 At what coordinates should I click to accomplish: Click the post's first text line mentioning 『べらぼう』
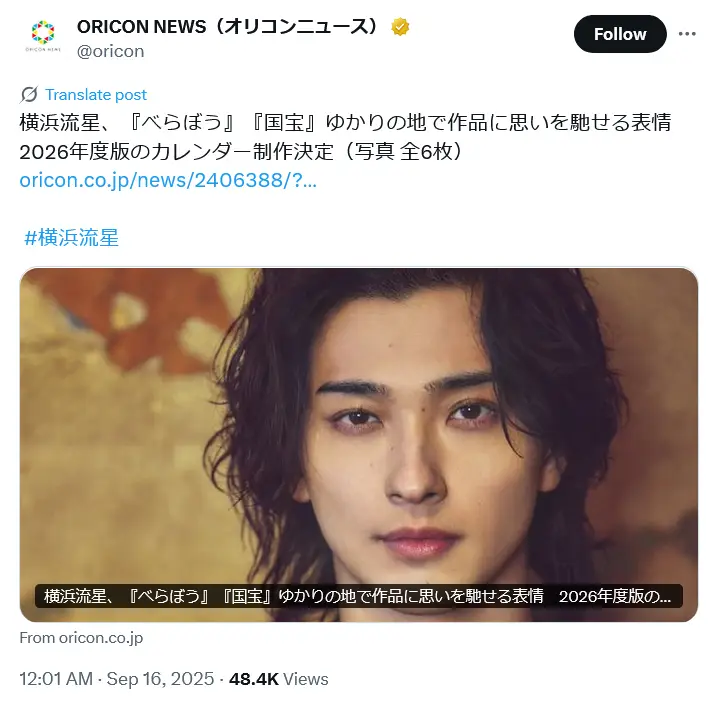pos(345,123)
